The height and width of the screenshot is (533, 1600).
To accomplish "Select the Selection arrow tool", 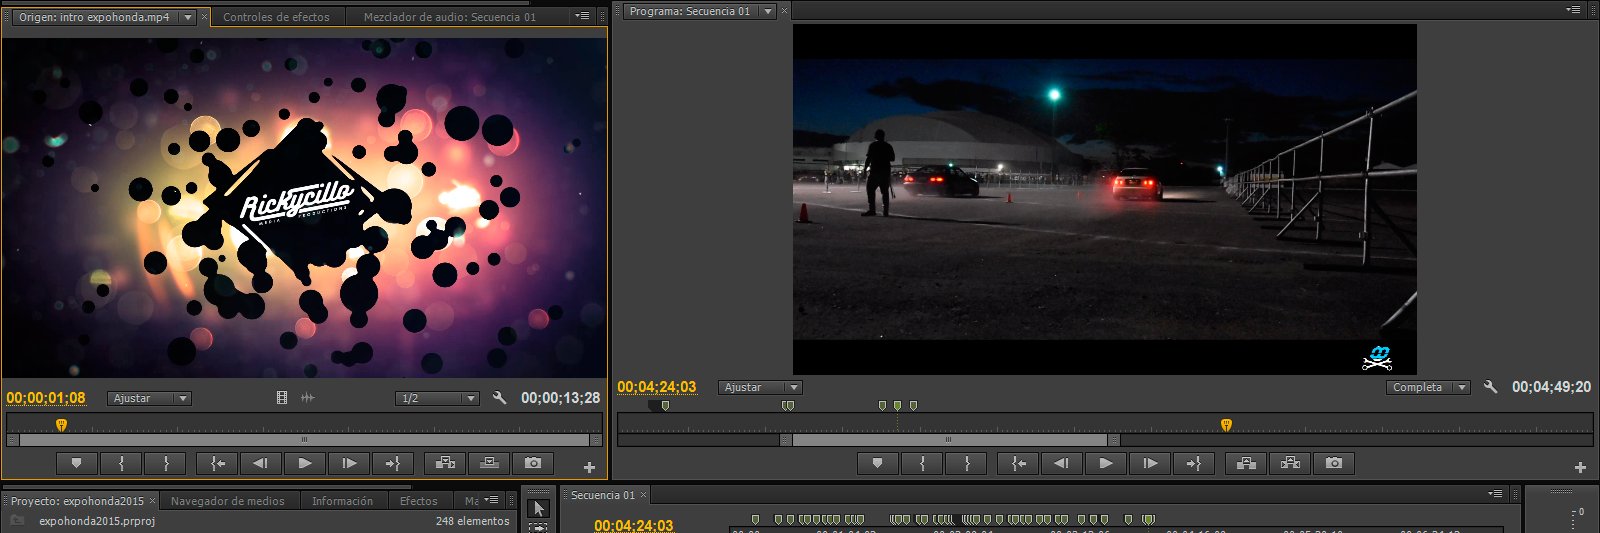I will (538, 508).
